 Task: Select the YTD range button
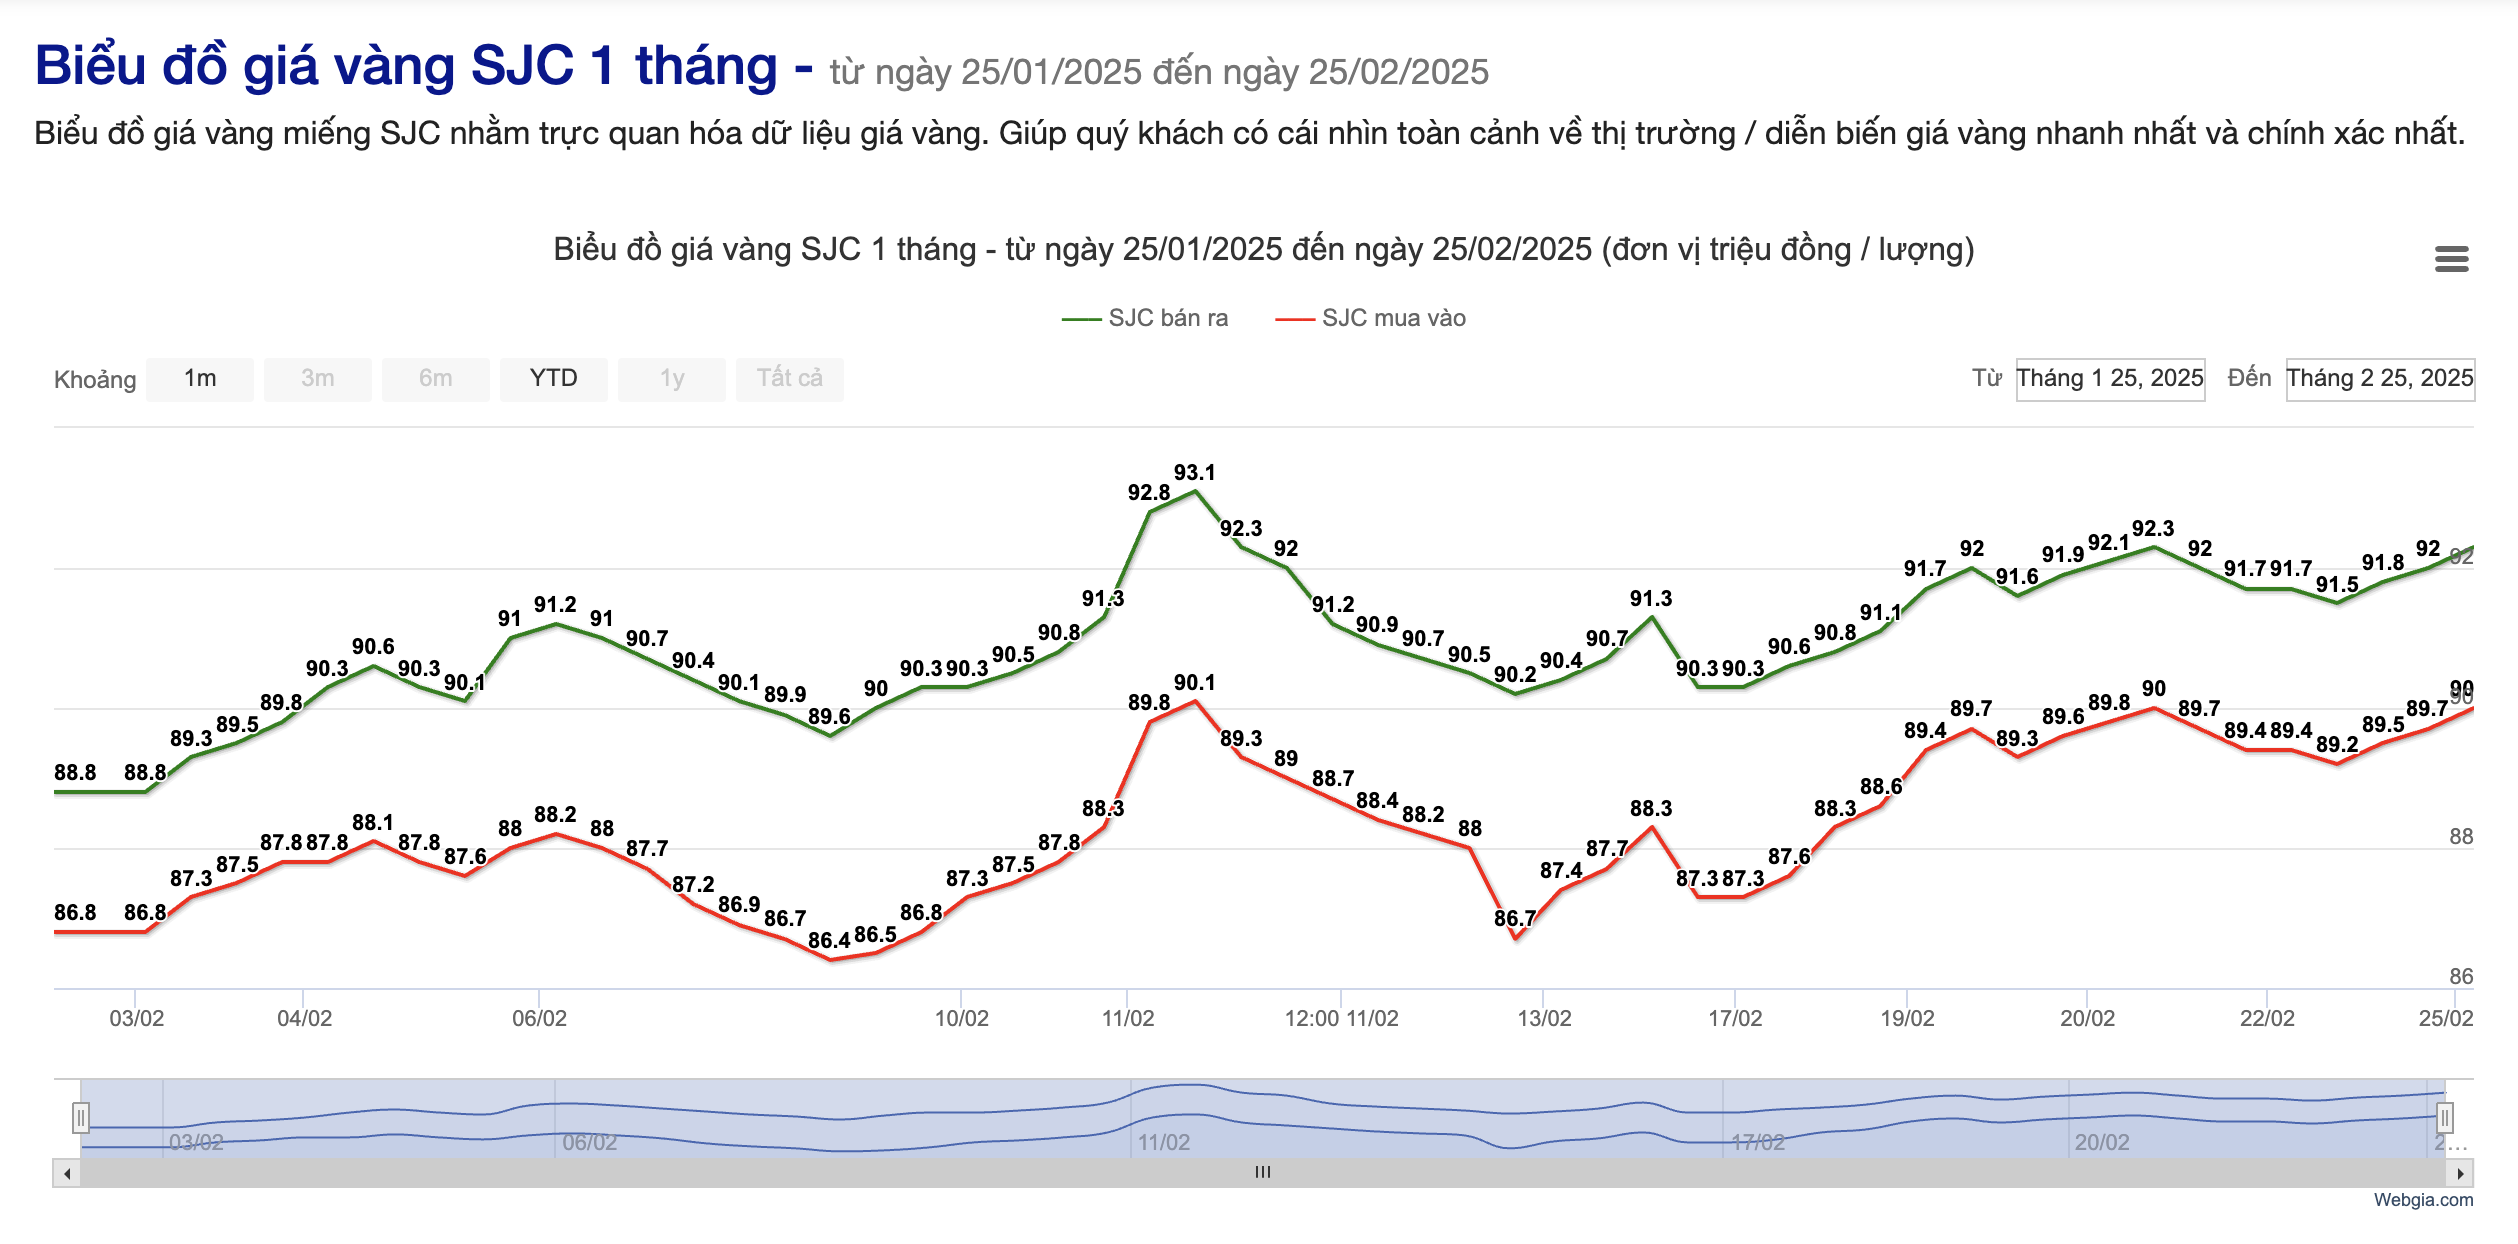pos(554,379)
